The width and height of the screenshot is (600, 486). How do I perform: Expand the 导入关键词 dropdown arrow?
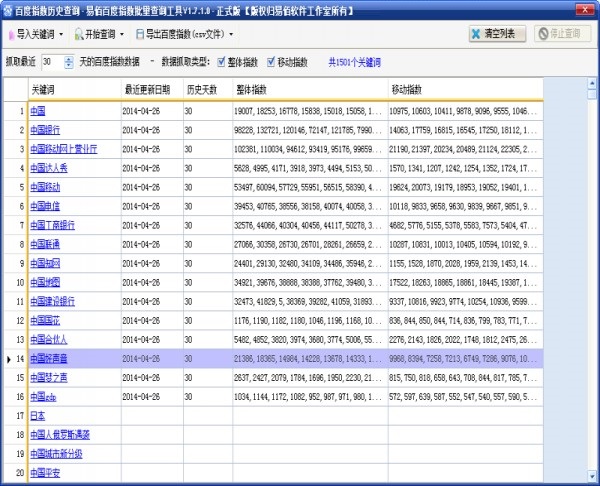coord(61,34)
